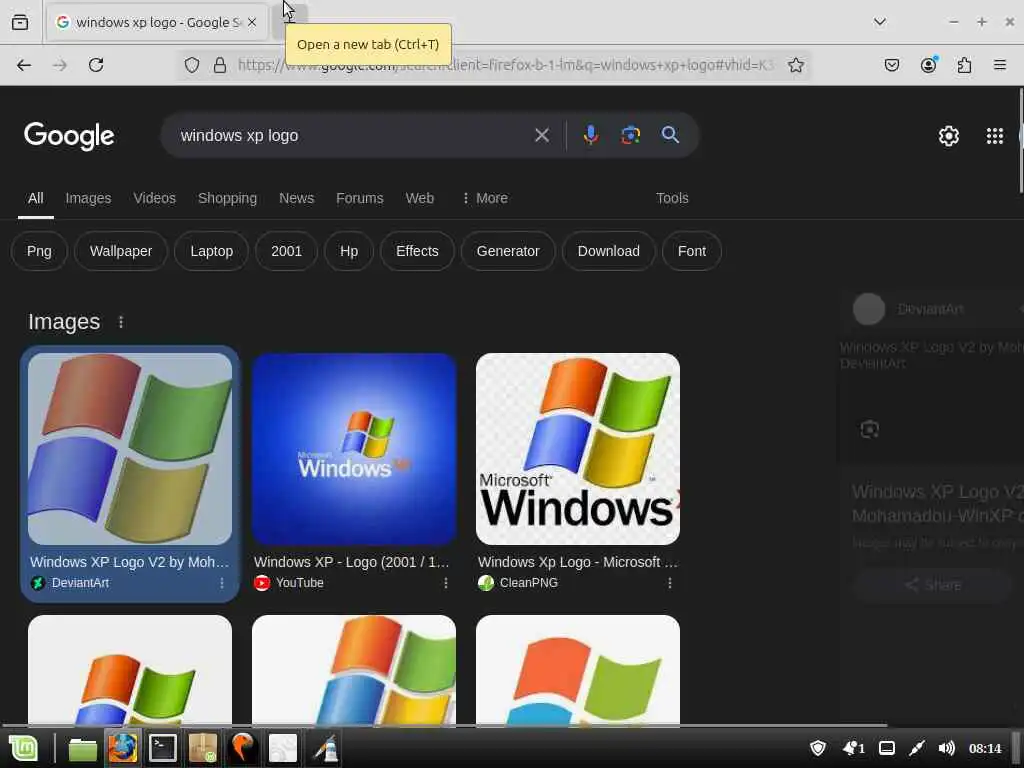Screen dimensions: 1024x768
Task: Go to Google home via logo
Action: coord(69,136)
